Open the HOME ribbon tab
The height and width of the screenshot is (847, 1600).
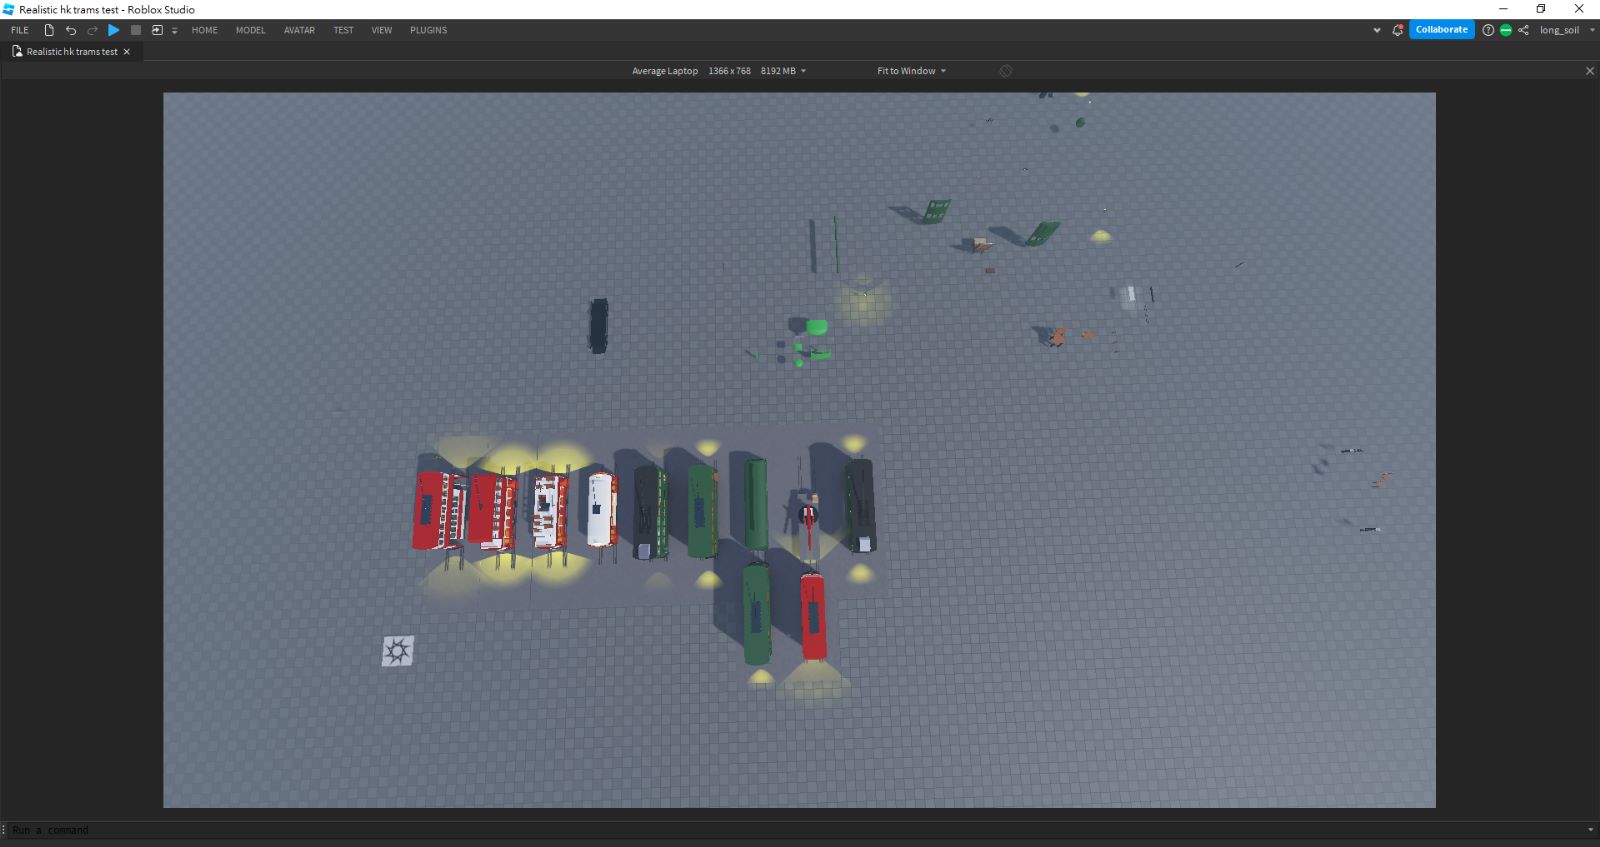[204, 30]
